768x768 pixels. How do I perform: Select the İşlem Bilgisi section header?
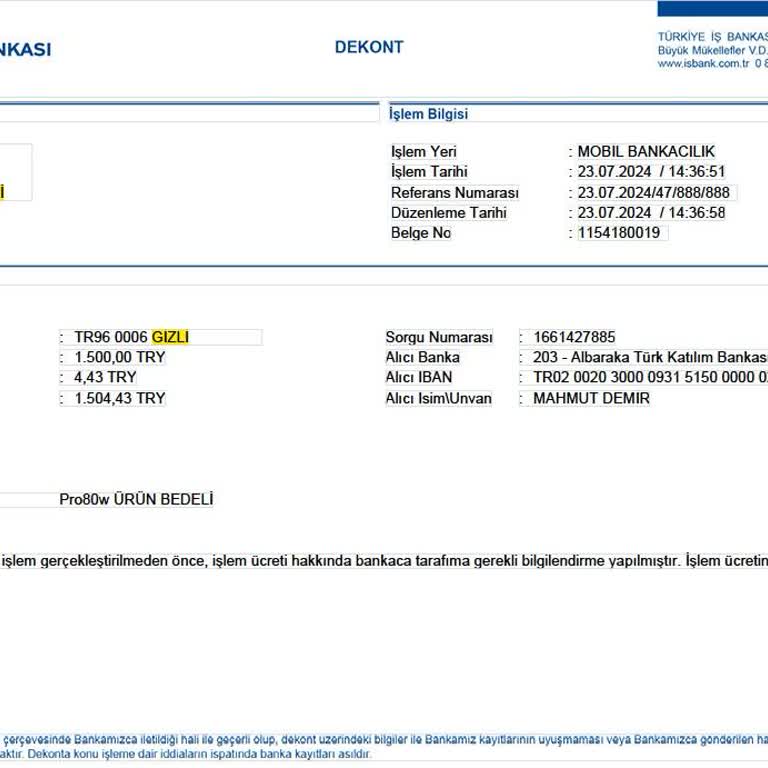[428, 114]
